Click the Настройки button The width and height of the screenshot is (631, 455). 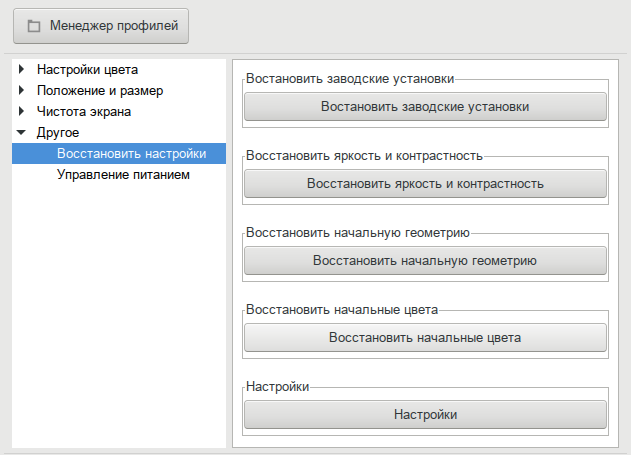click(x=425, y=414)
